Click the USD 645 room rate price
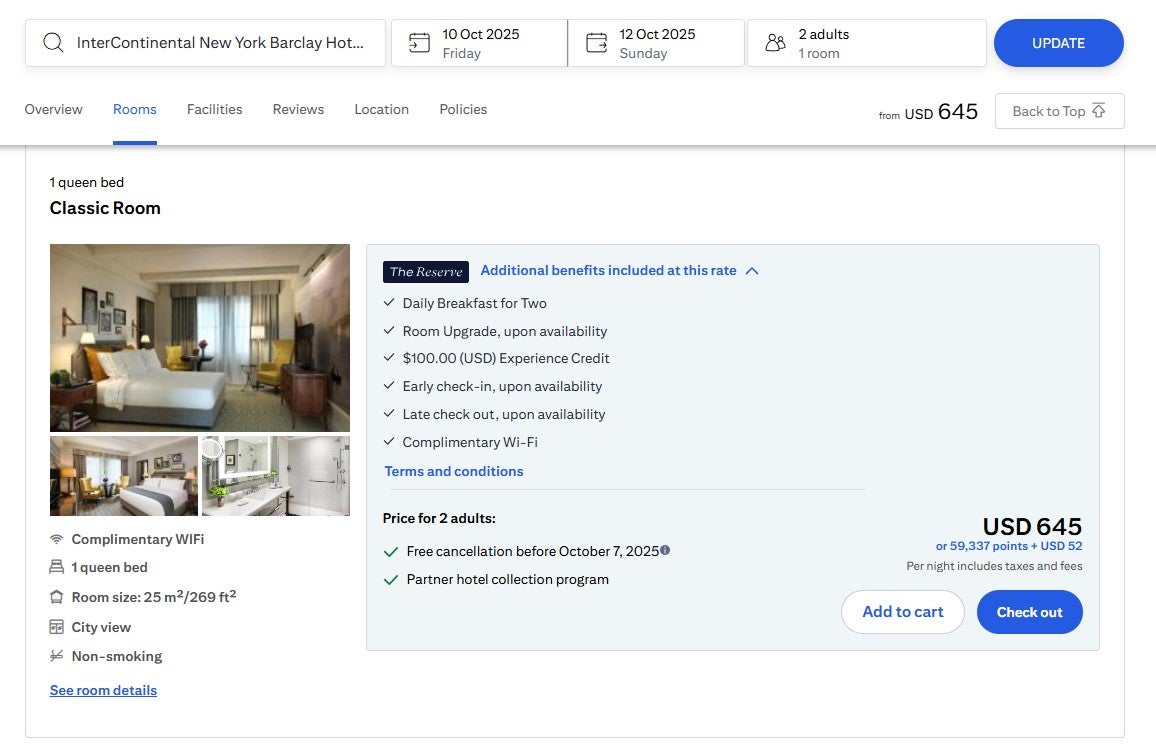The height and width of the screenshot is (751, 1156). coord(1032,526)
